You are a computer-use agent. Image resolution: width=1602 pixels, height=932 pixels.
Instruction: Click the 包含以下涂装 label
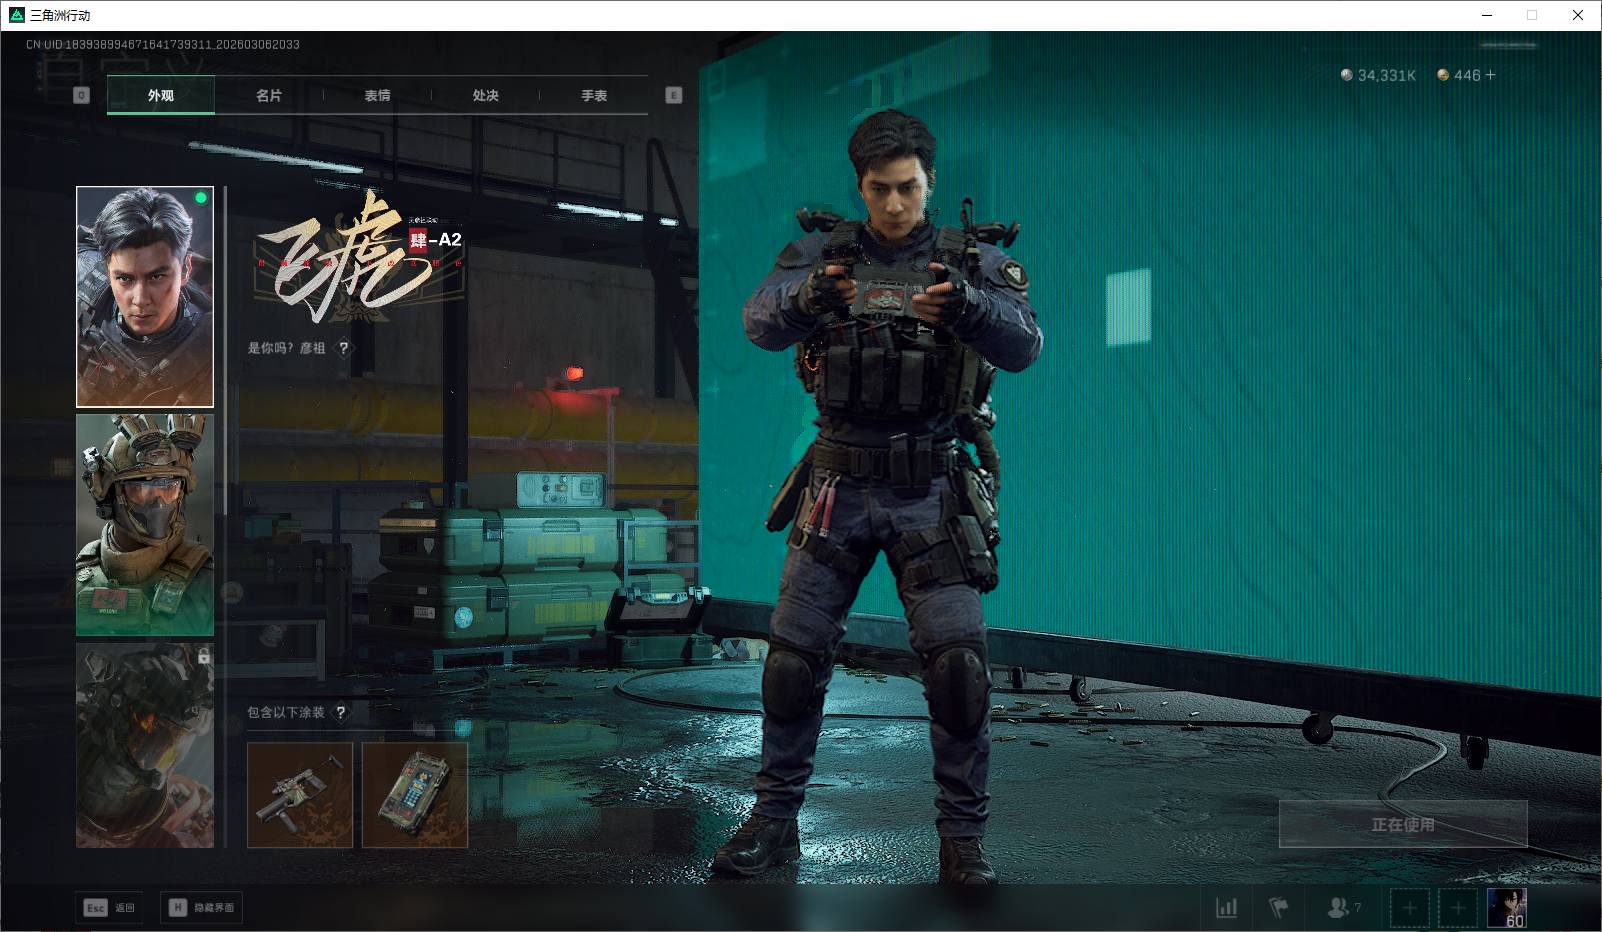pos(286,712)
